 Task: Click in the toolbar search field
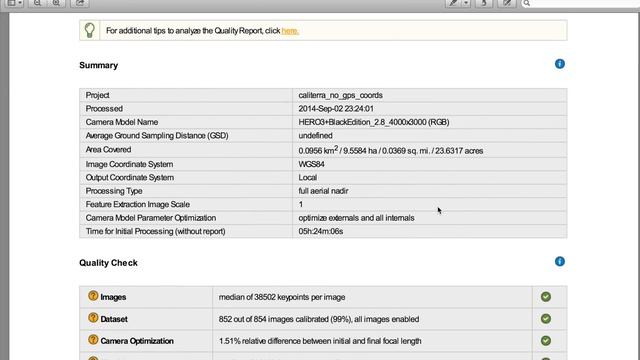(582, 3)
